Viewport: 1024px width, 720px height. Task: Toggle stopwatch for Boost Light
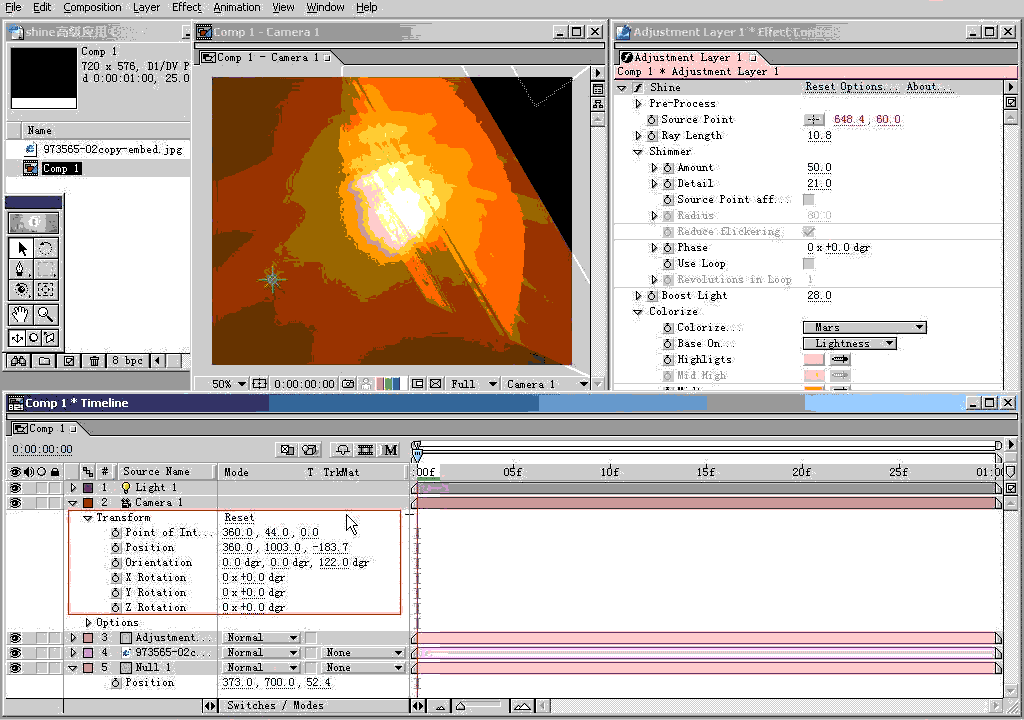pyautogui.click(x=652, y=296)
